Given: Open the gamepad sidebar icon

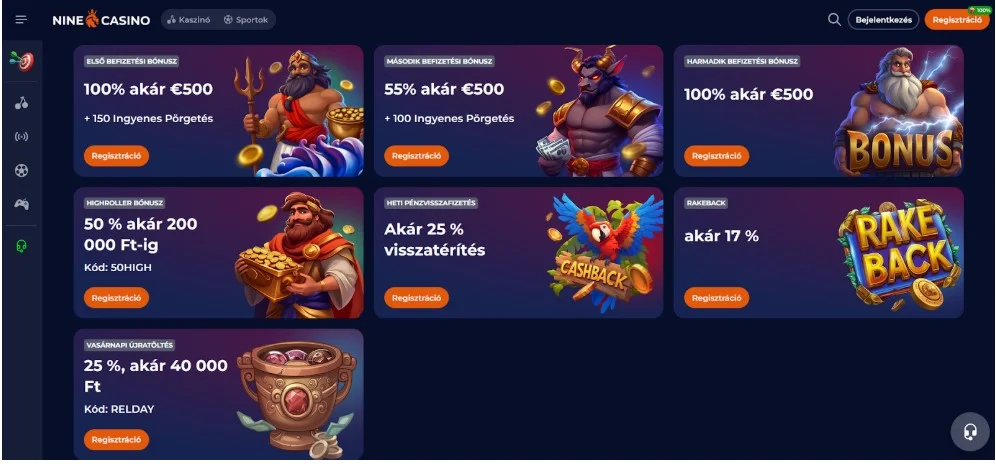Looking at the screenshot, I should pos(22,205).
